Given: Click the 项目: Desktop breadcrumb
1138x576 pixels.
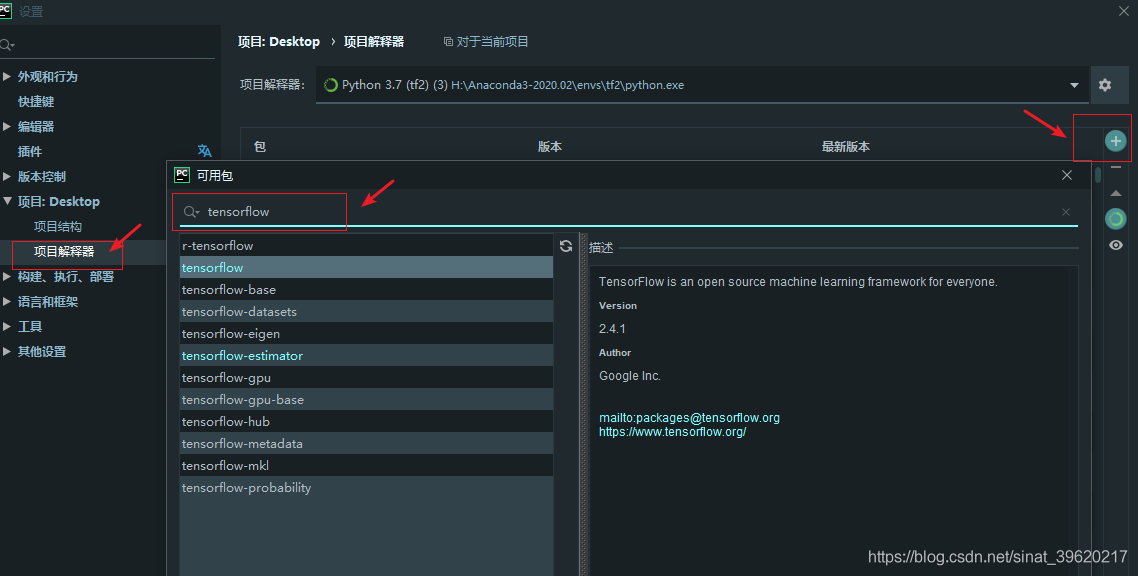Looking at the screenshot, I should pos(279,41).
